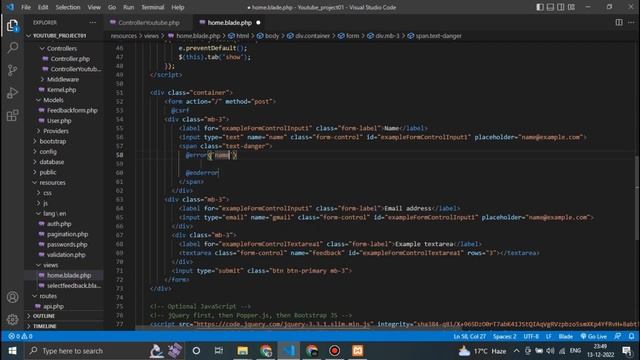
Task: Click Explorer views and more actions ellipsis
Action: coord(93,22)
